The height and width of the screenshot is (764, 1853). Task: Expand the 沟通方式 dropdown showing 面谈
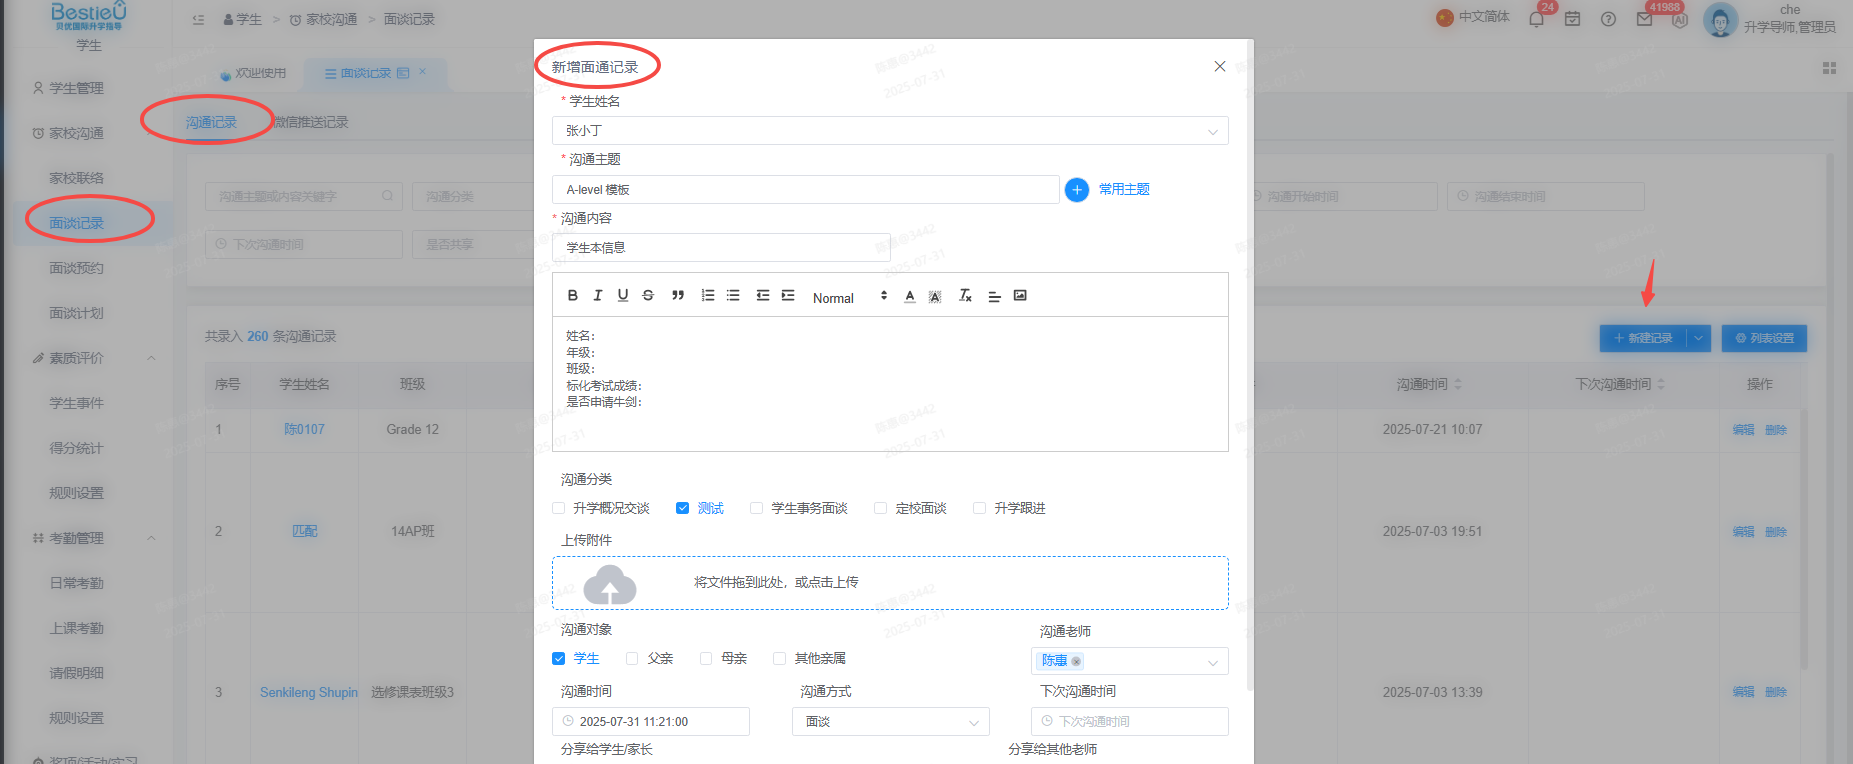(x=891, y=722)
